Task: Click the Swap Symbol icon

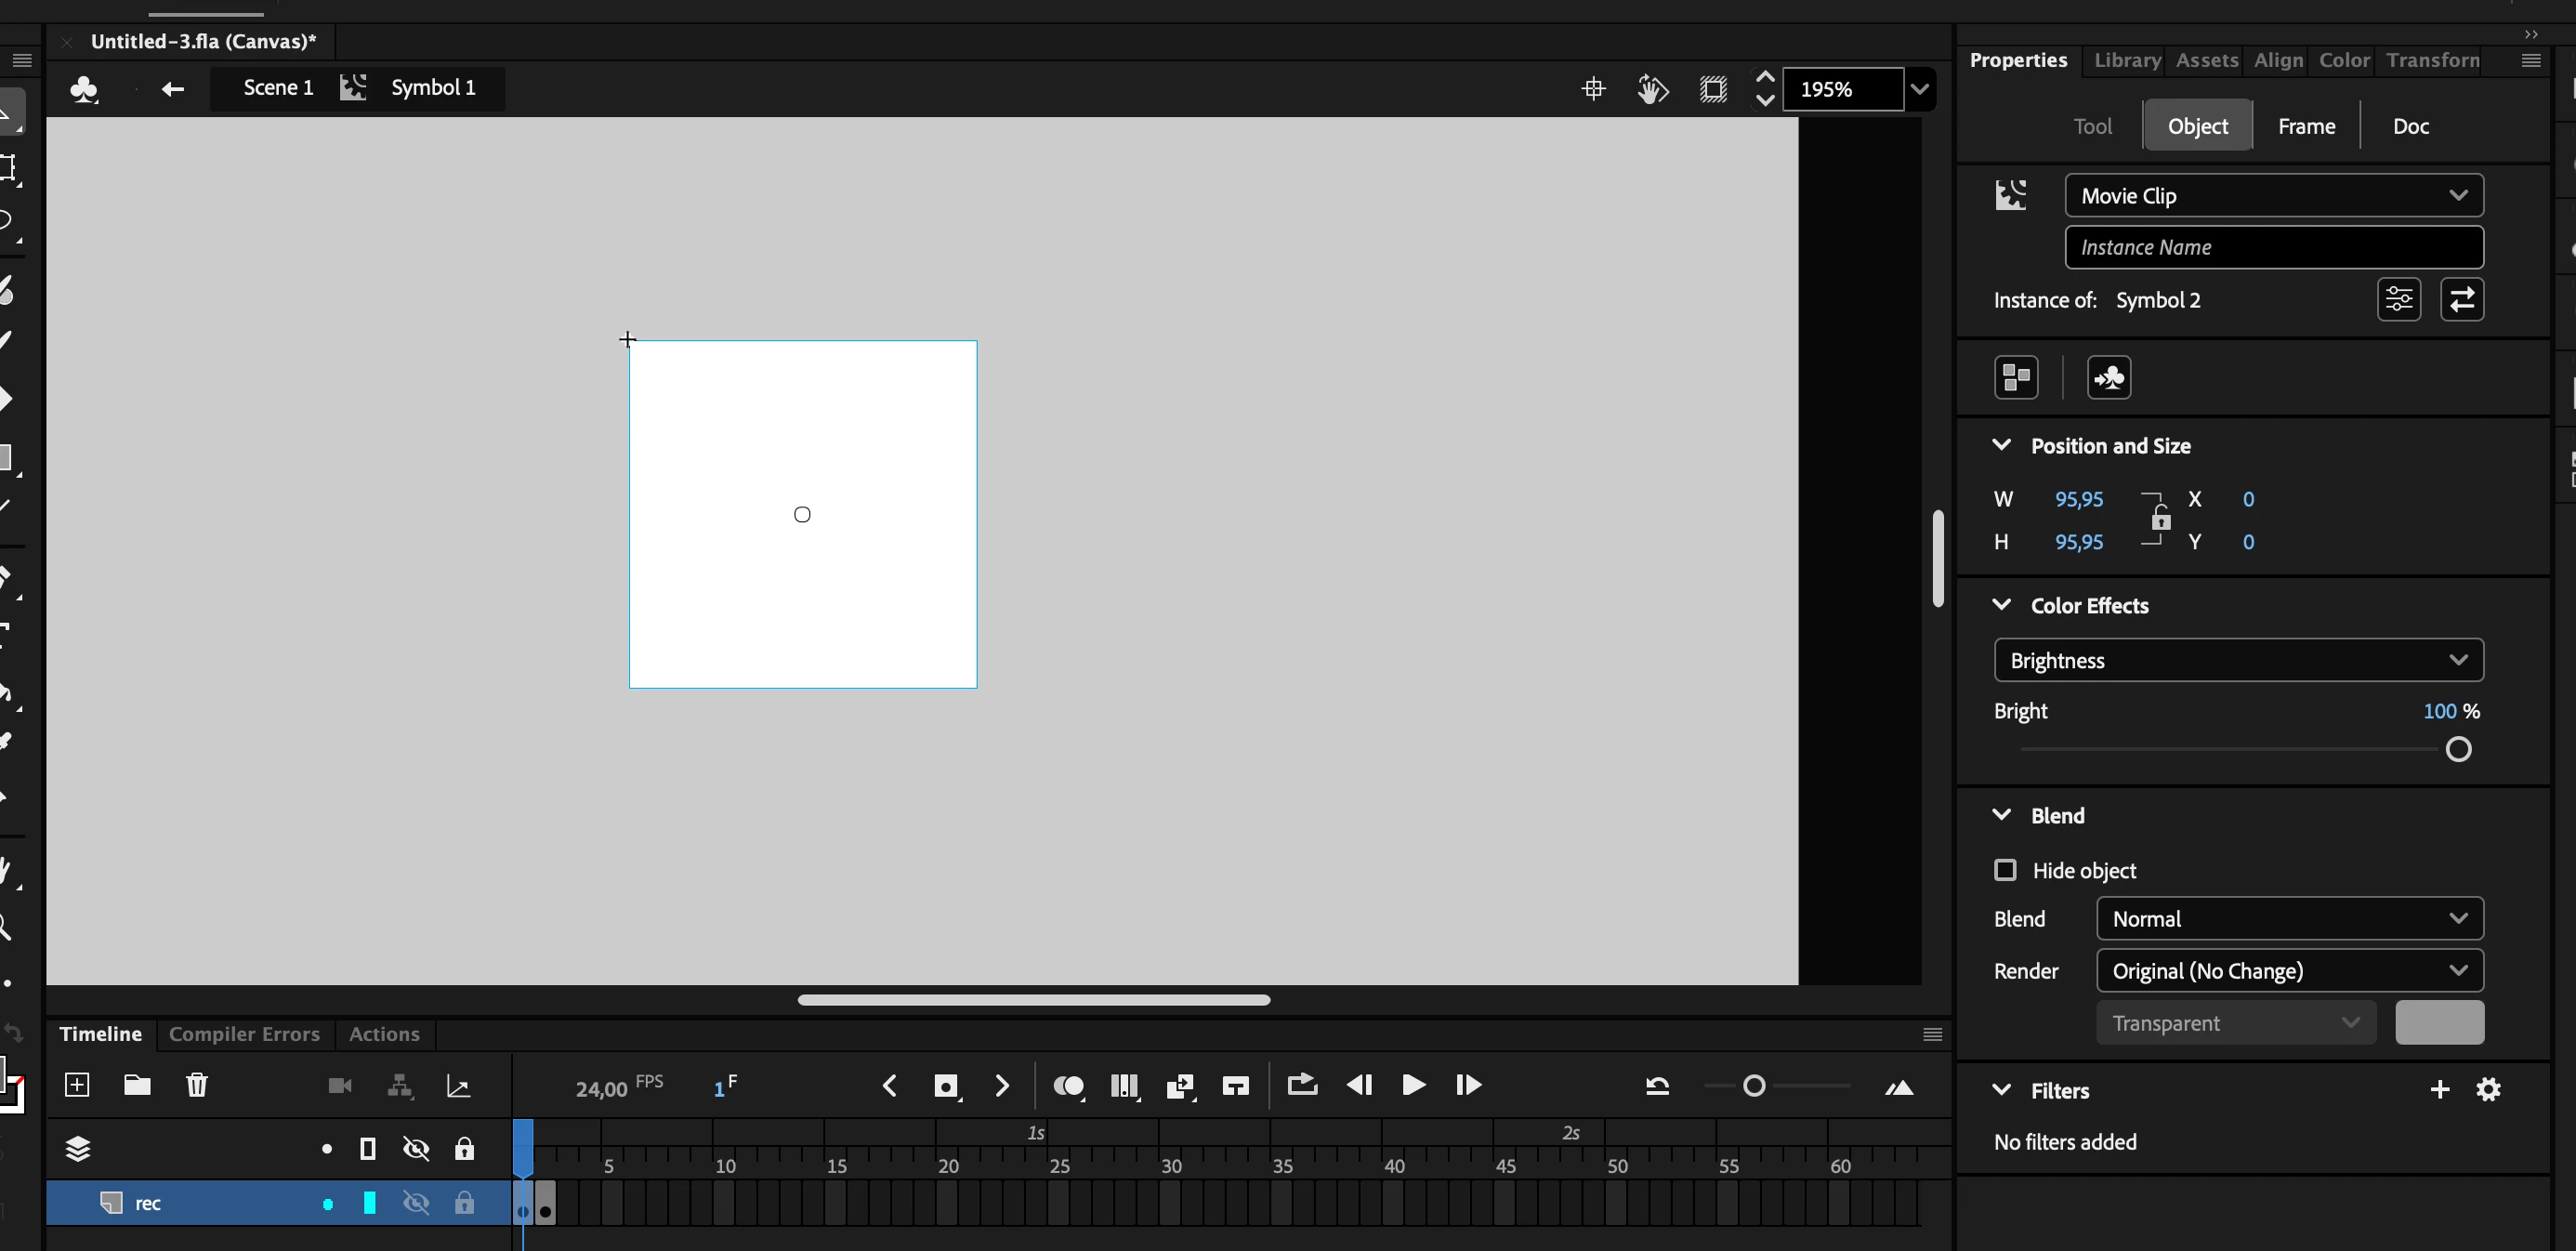Action: coord(2462,299)
